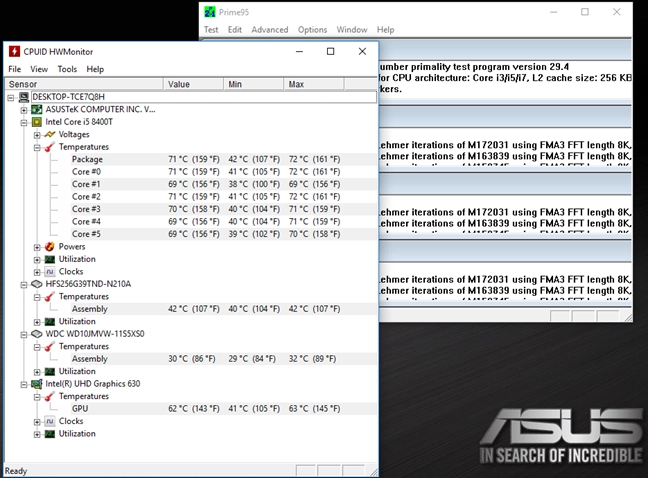Select the Core #2 row

(224, 197)
